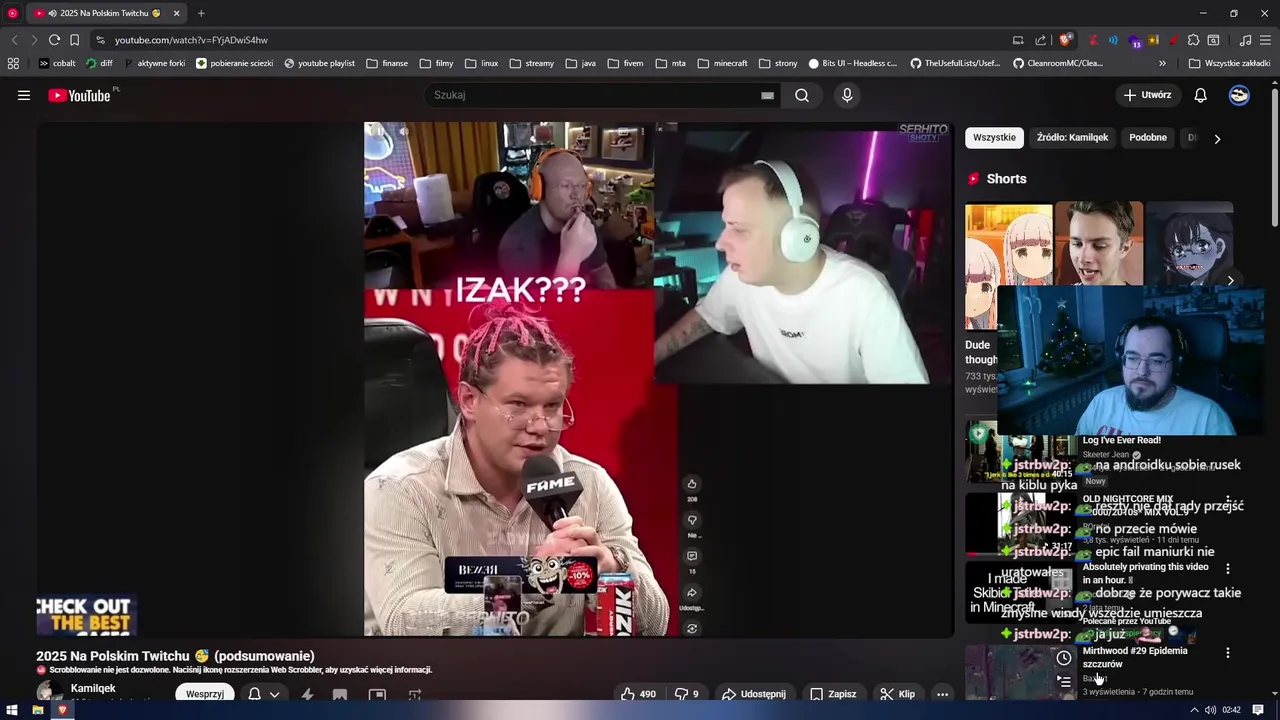The width and height of the screenshot is (1280, 720).
Task: Show hidden bookmarks with the double chevron
Action: tap(1162, 63)
